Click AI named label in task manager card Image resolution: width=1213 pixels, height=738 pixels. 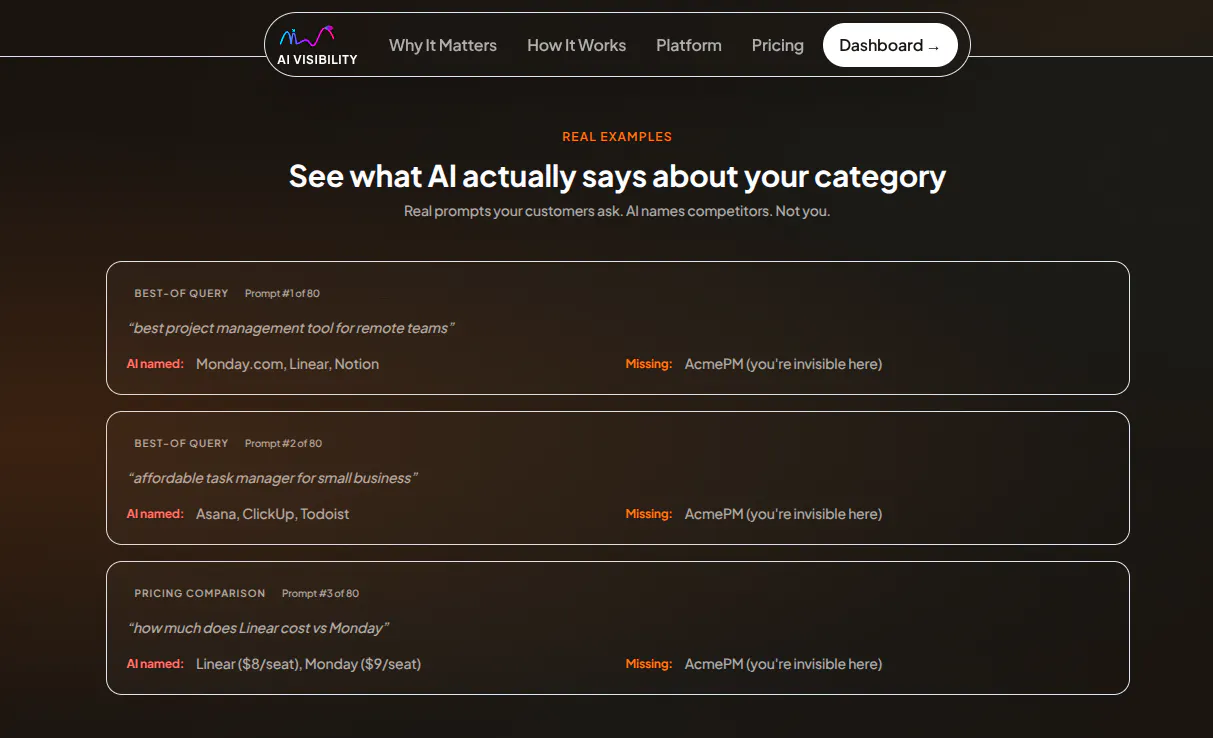tap(155, 514)
